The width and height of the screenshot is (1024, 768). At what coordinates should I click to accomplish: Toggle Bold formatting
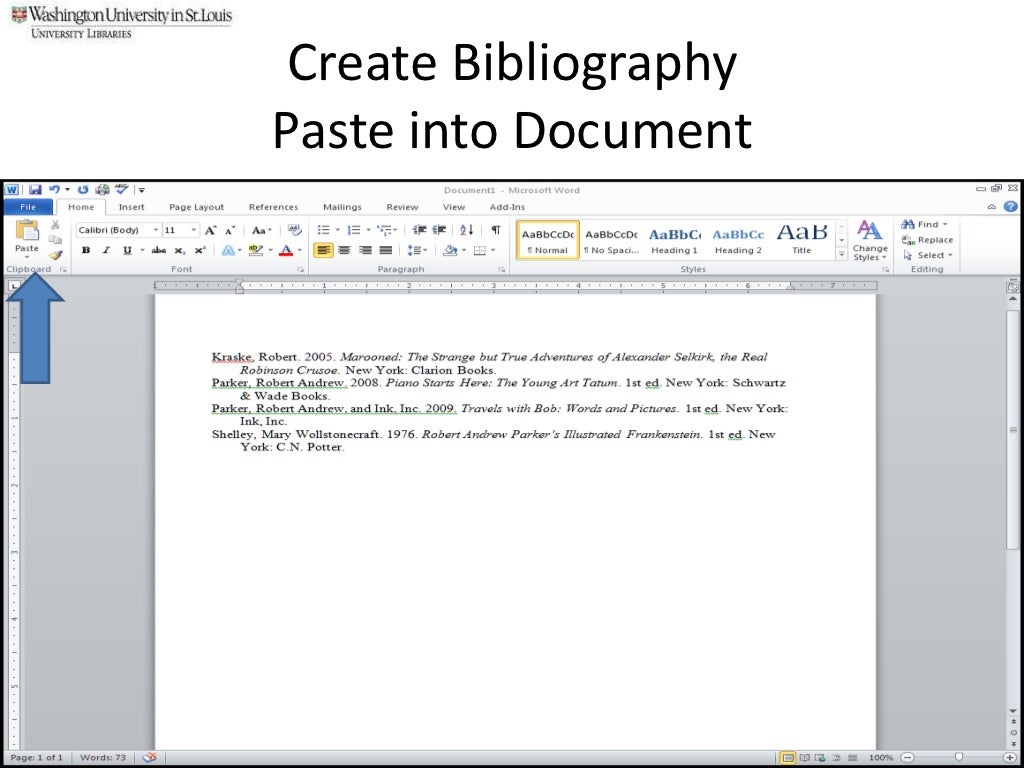pos(86,251)
